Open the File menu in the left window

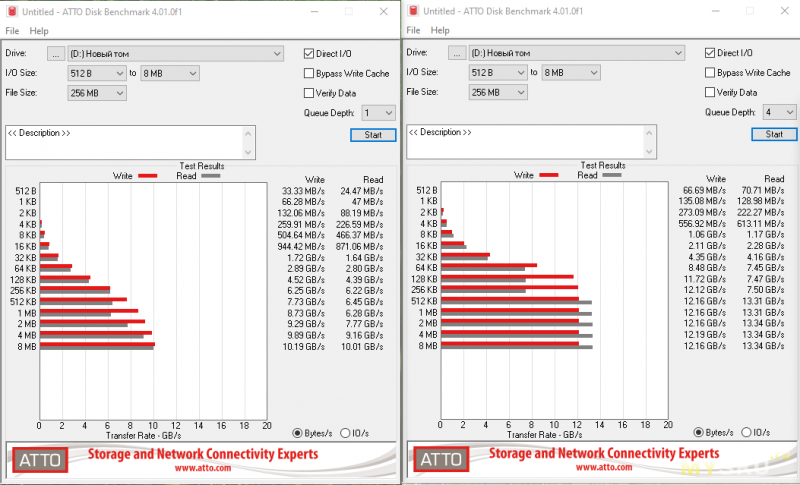[x=12, y=31]
